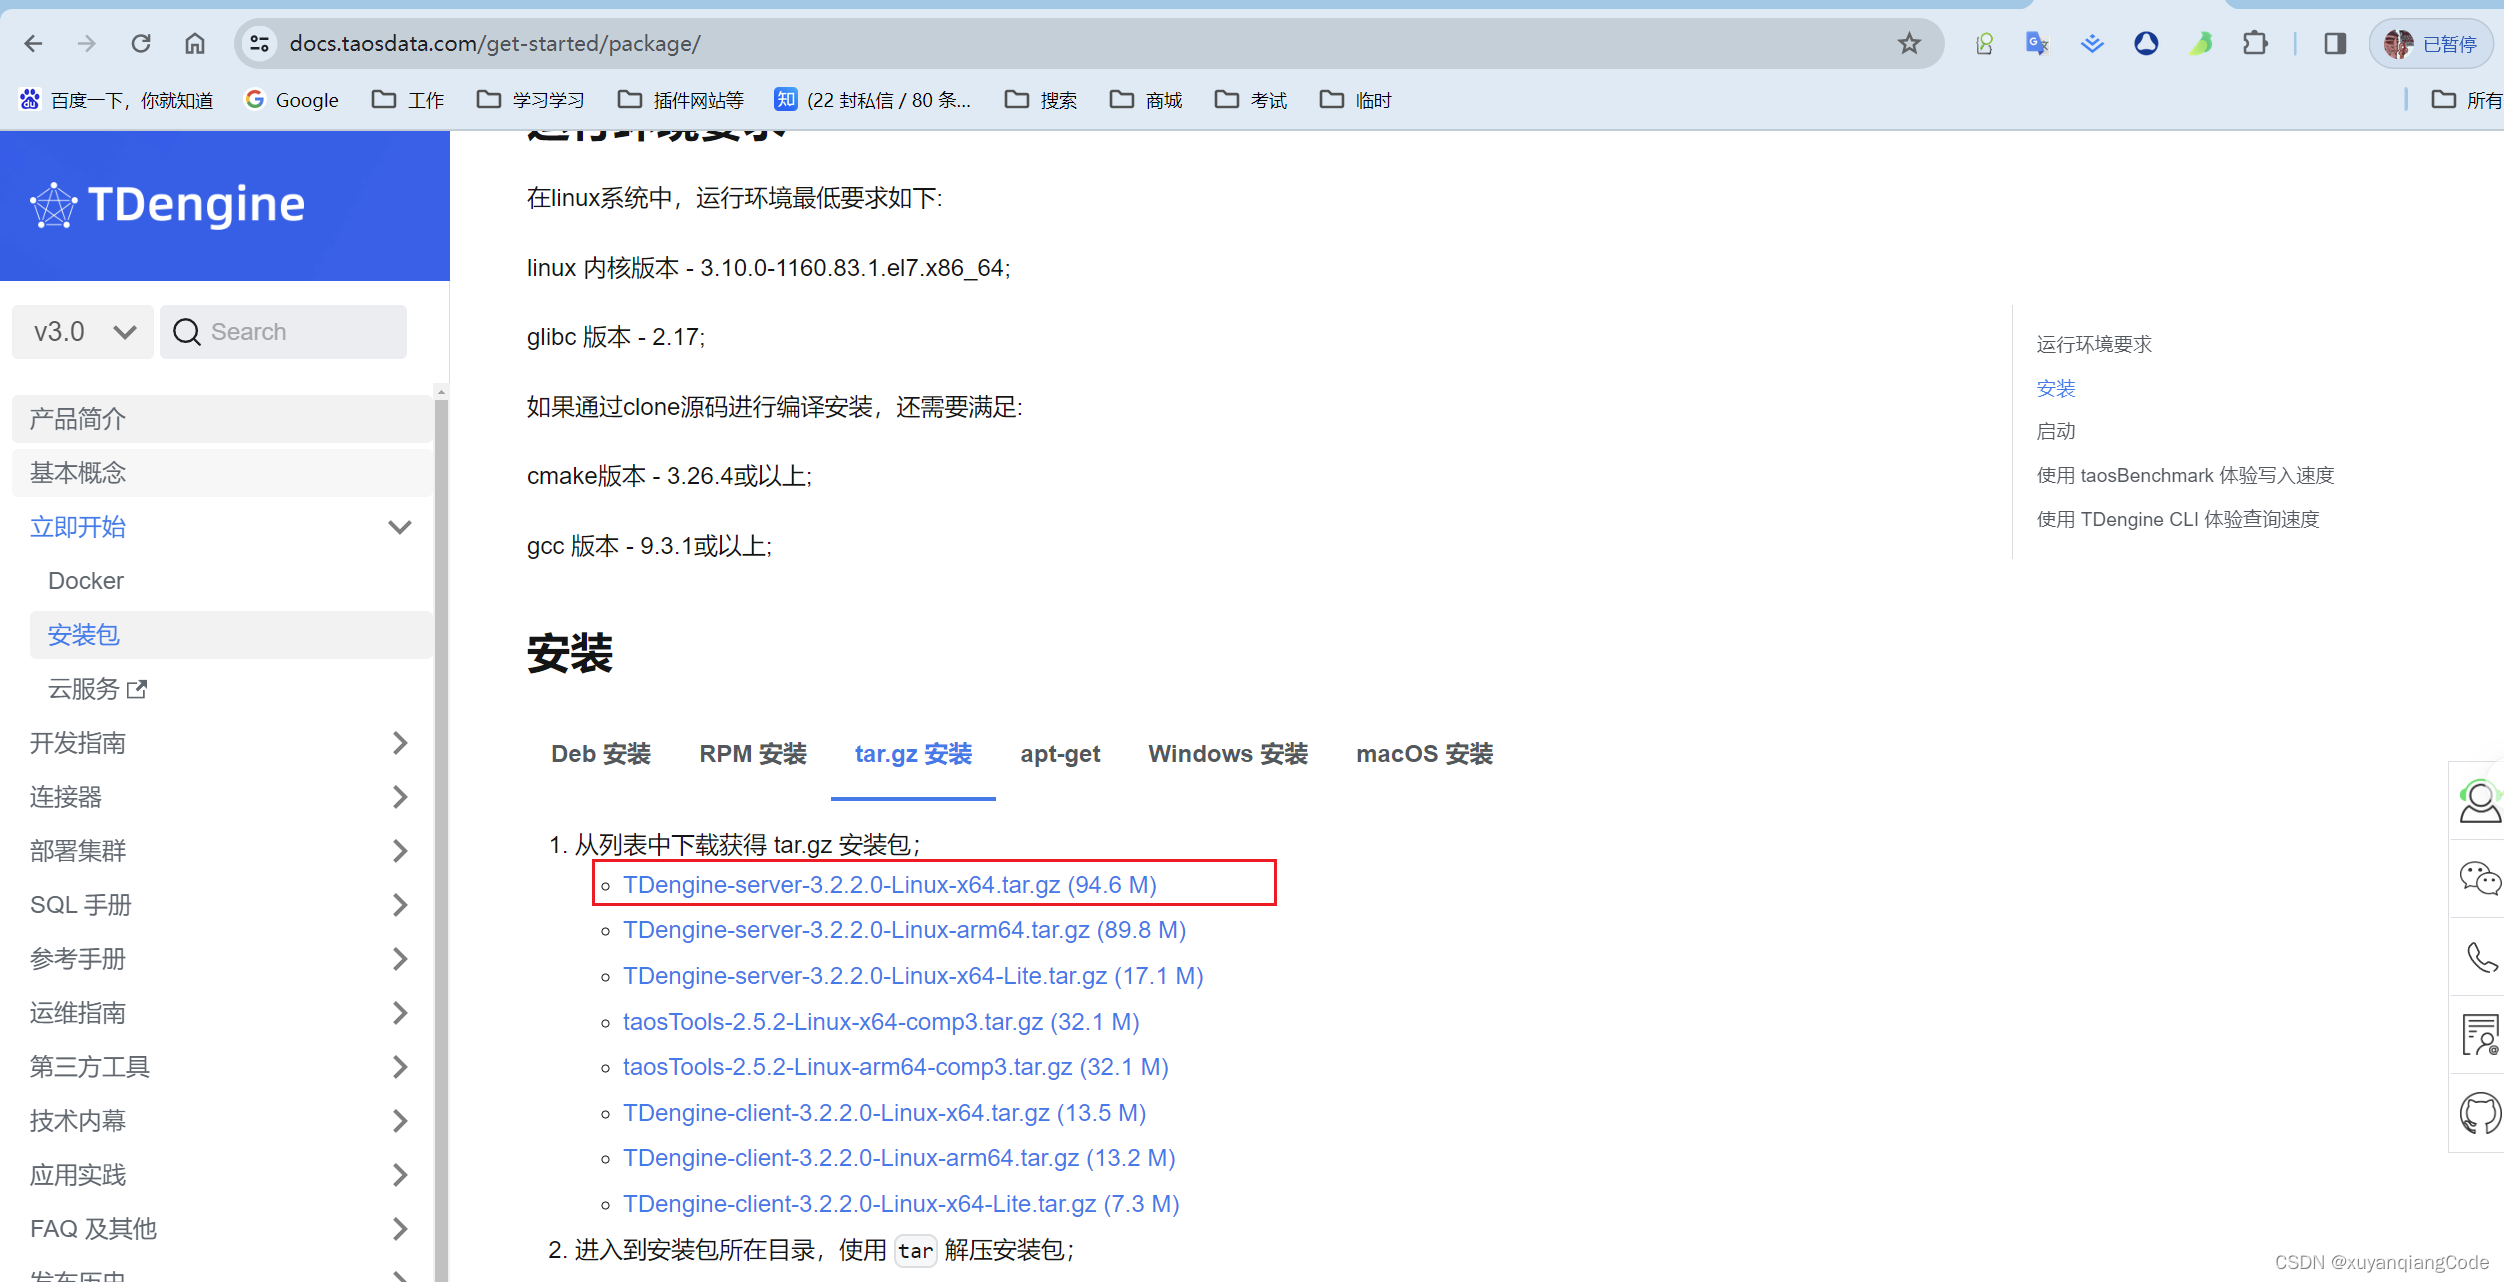Open the 考试 bookmark folder
This screenshot has height=1282, width=2504.
(1251, 100)
